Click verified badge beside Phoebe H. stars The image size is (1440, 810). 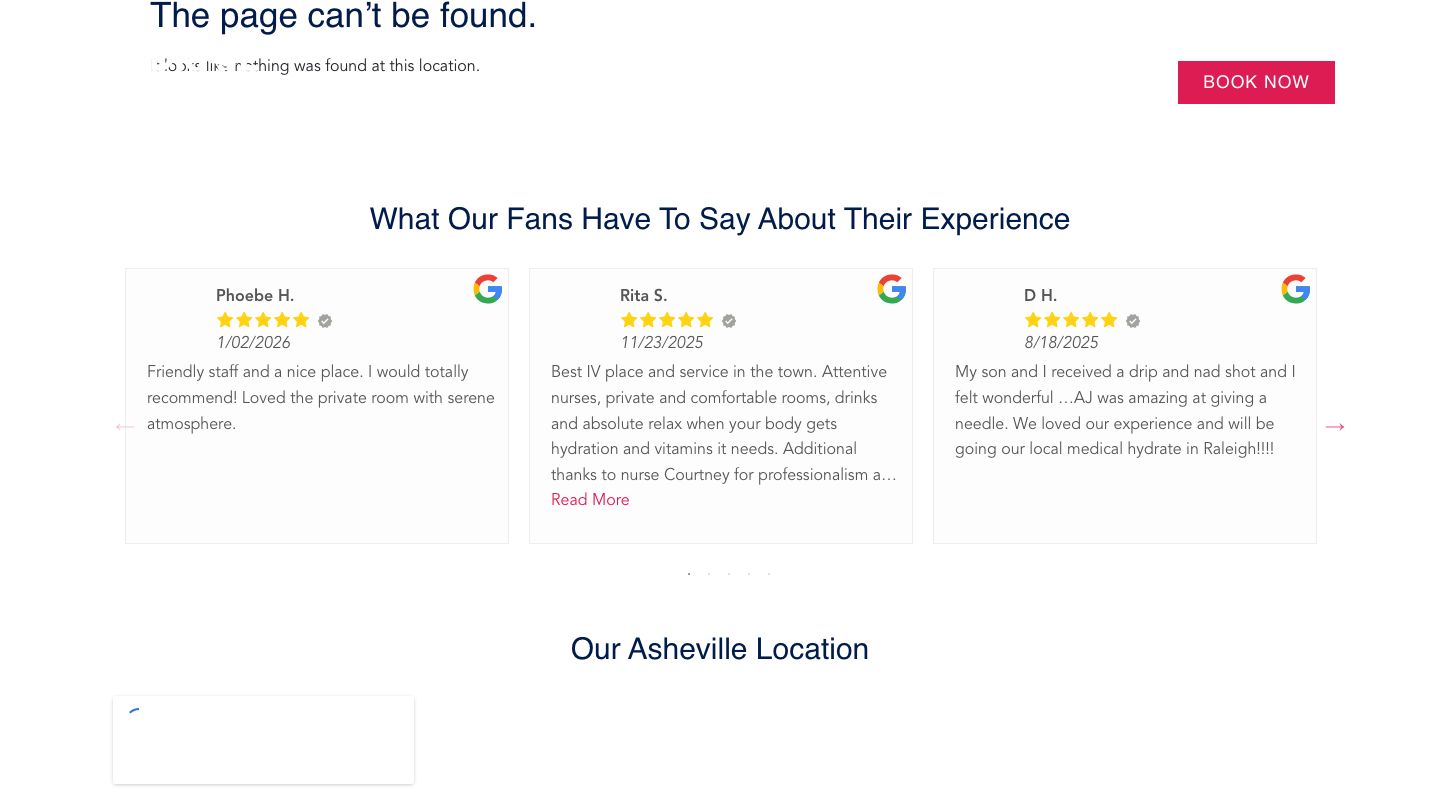325,321
